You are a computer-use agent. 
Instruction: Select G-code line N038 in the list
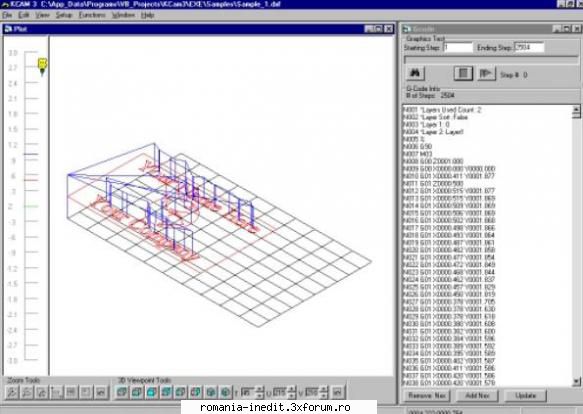449,383
